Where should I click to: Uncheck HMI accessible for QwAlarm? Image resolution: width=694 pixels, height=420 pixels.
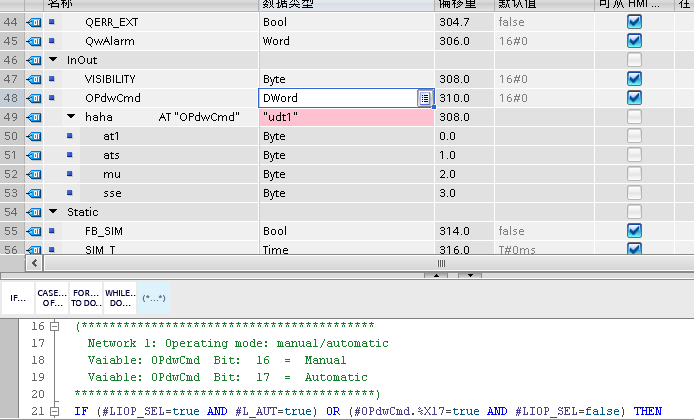(x=634, y=41)
